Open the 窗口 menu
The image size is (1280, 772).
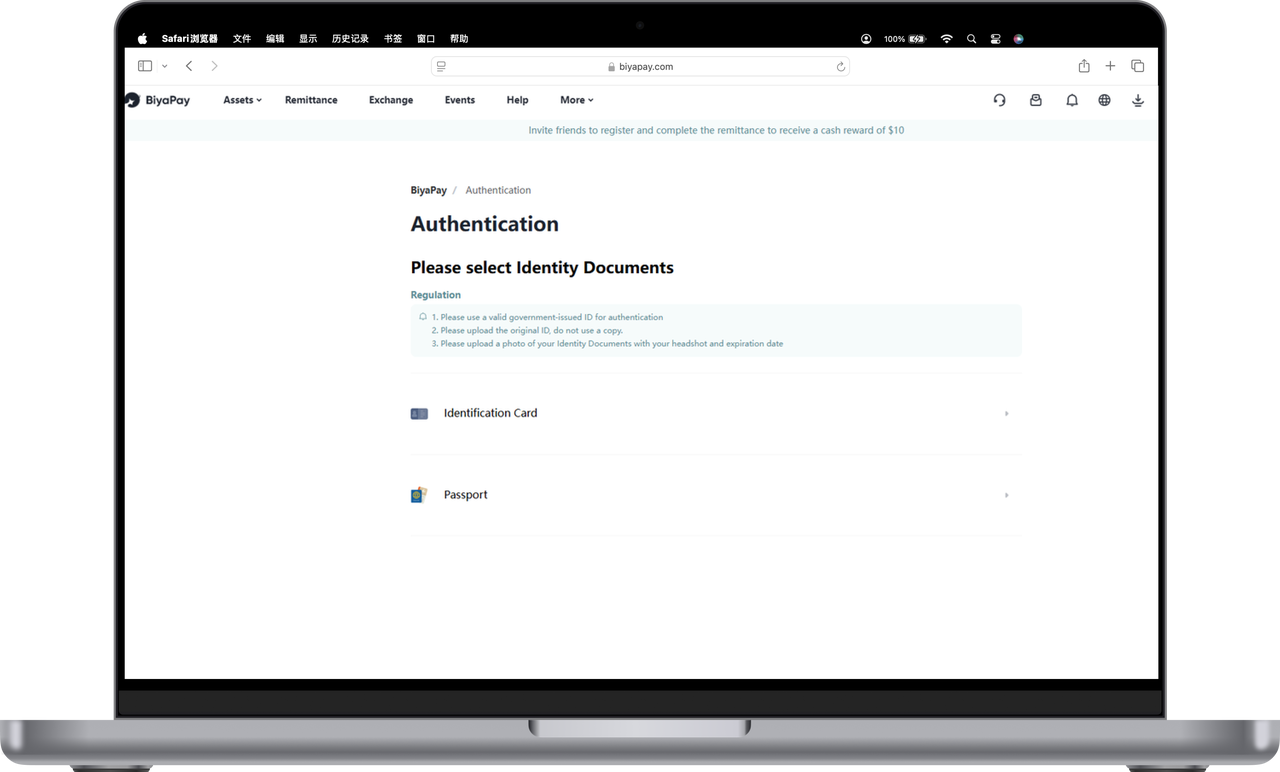tap(426, 39)
